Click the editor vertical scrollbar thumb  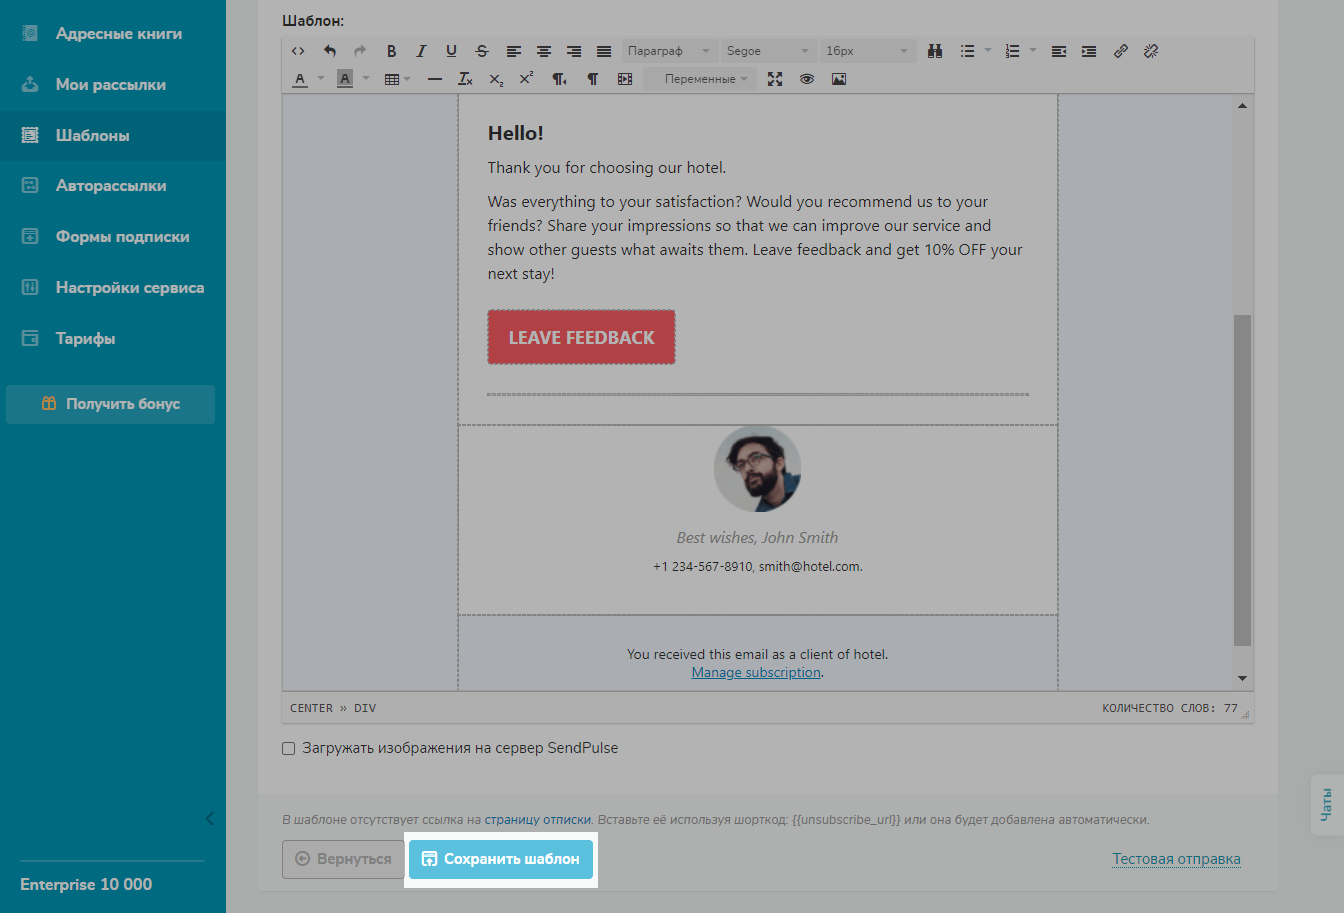(1242, 480)
